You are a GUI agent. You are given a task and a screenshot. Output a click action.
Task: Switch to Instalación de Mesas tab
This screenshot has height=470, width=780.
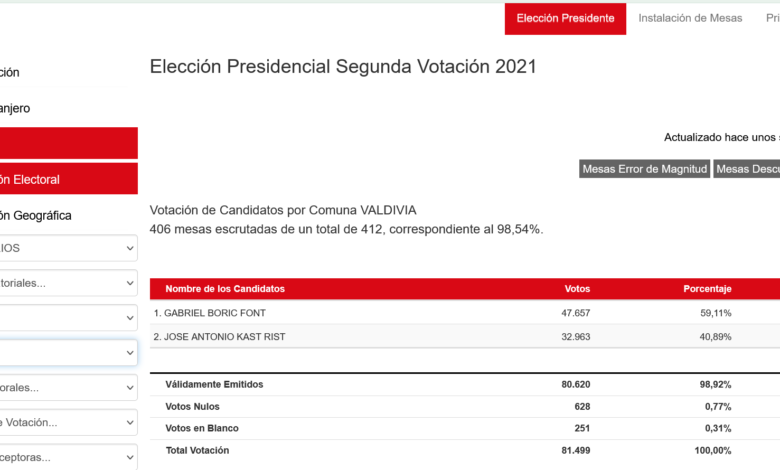tap(690, 19)
